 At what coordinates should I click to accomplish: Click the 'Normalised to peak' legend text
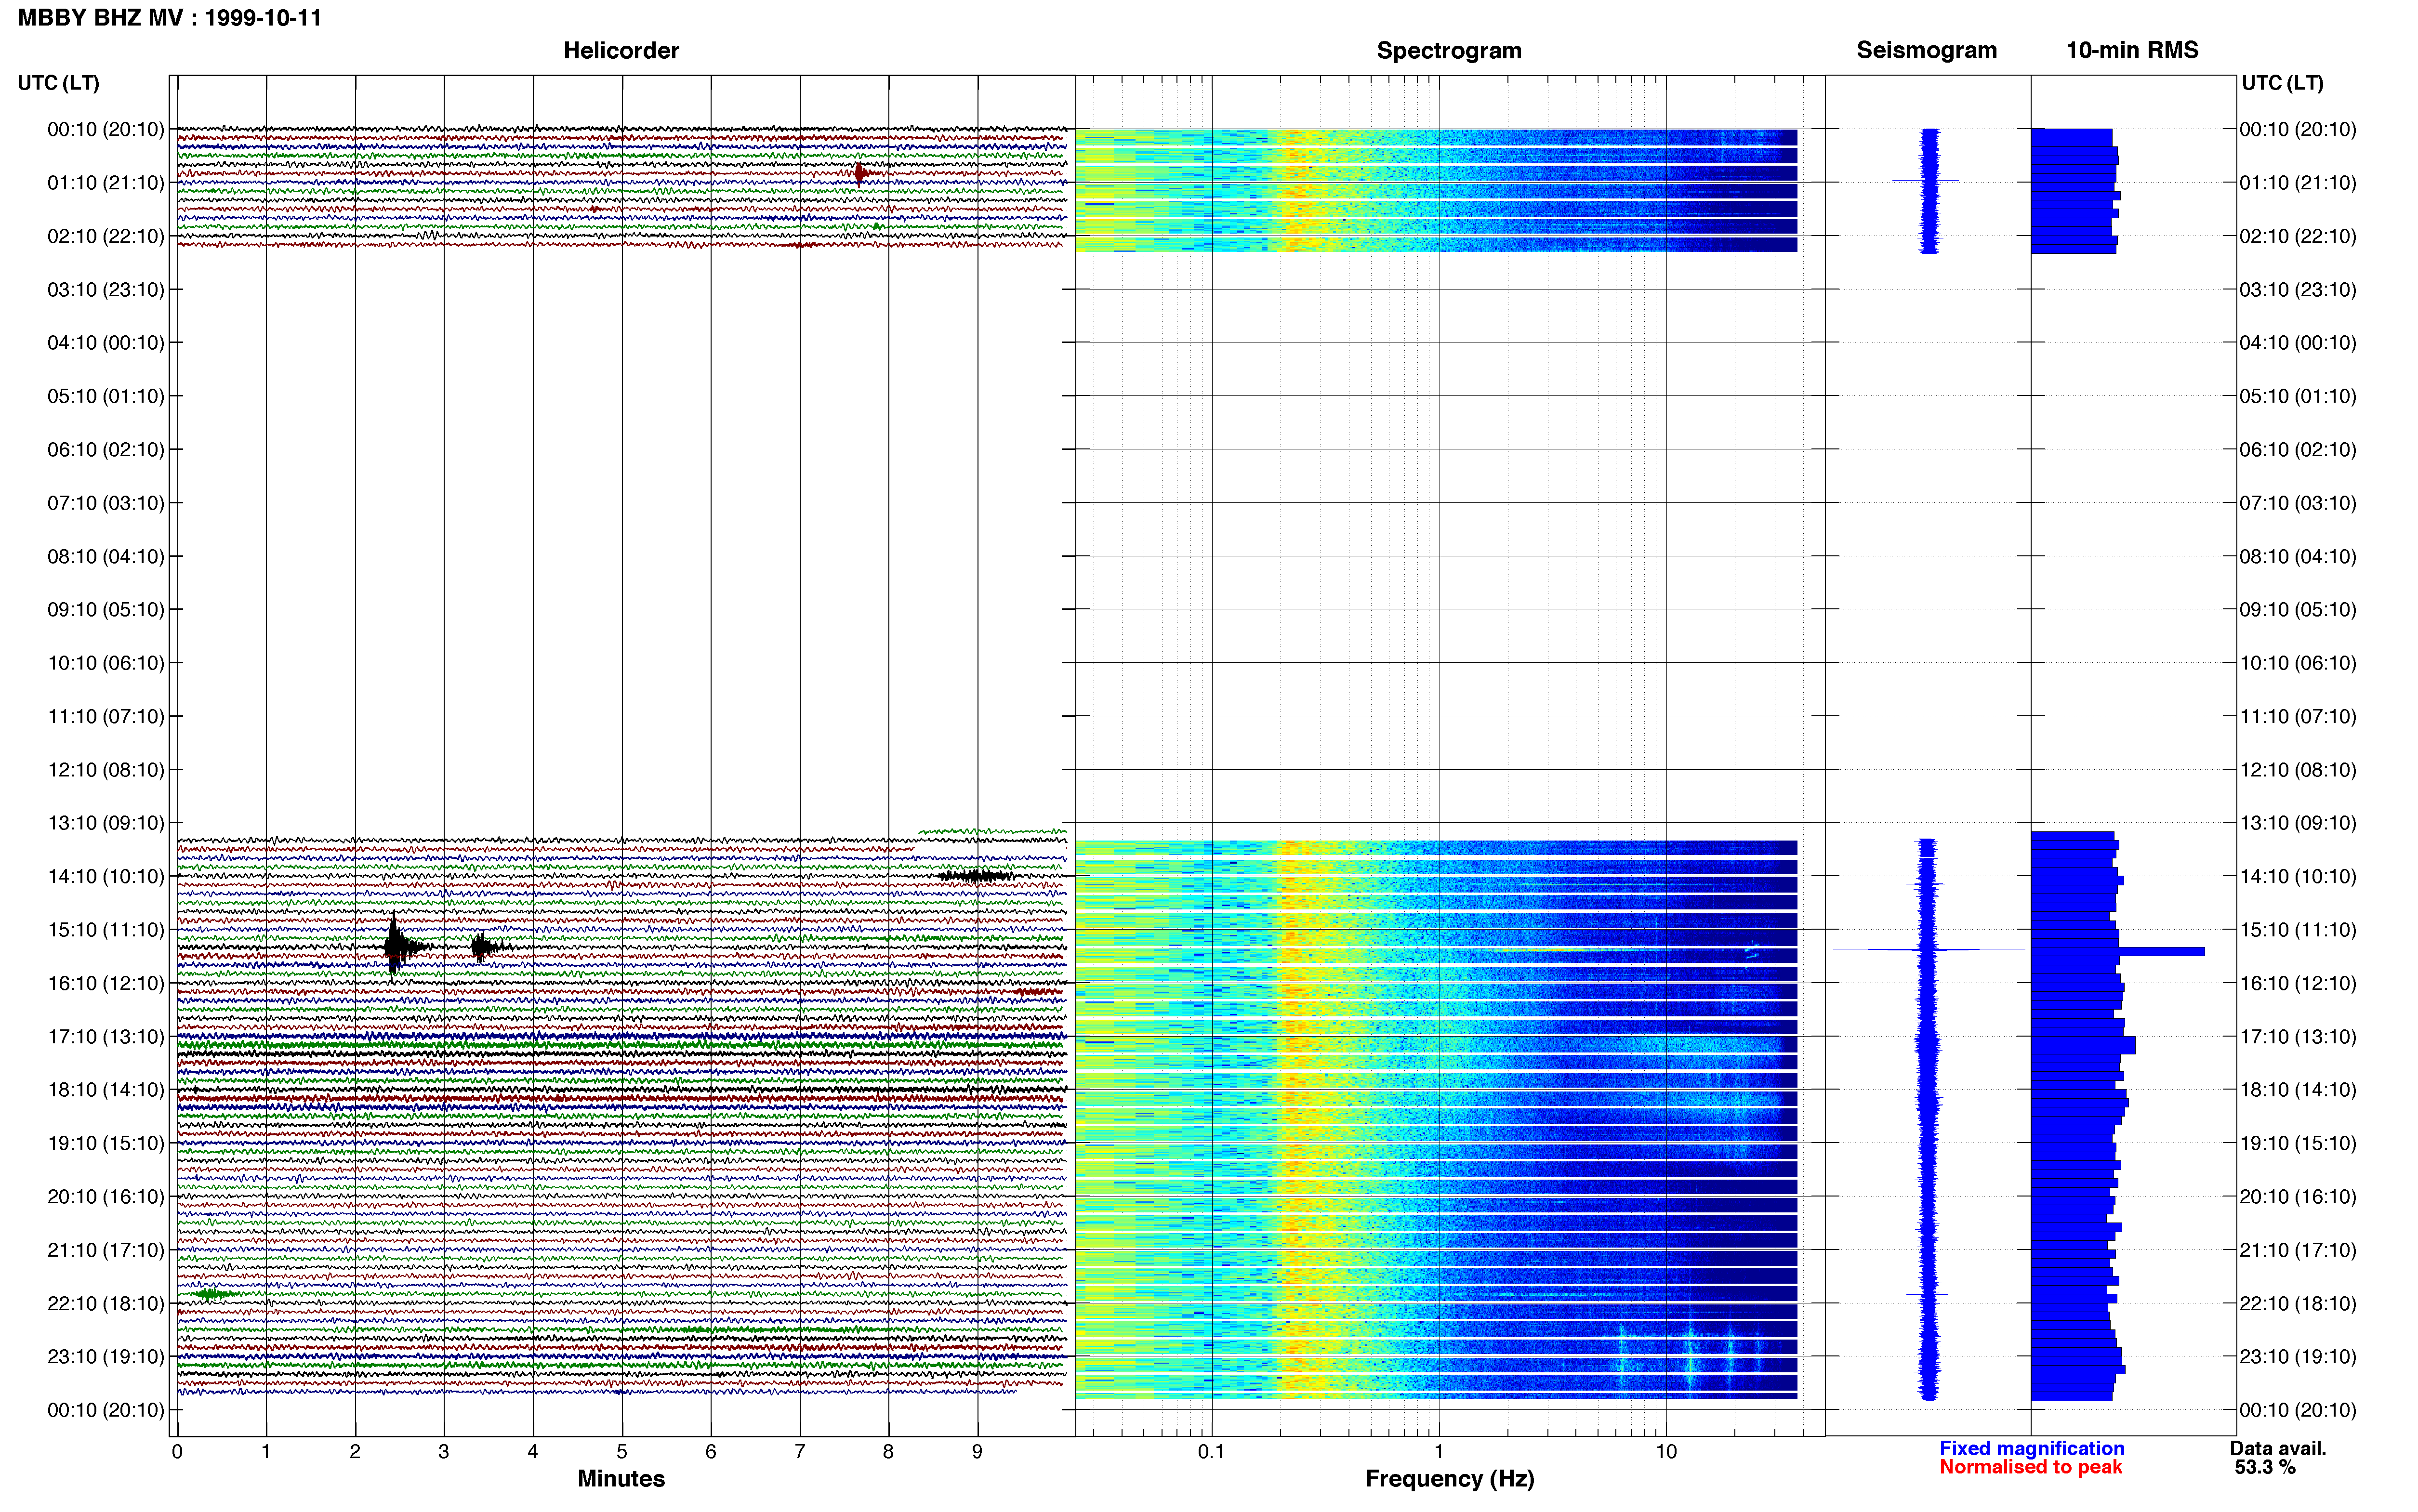pos(2030,1467)
